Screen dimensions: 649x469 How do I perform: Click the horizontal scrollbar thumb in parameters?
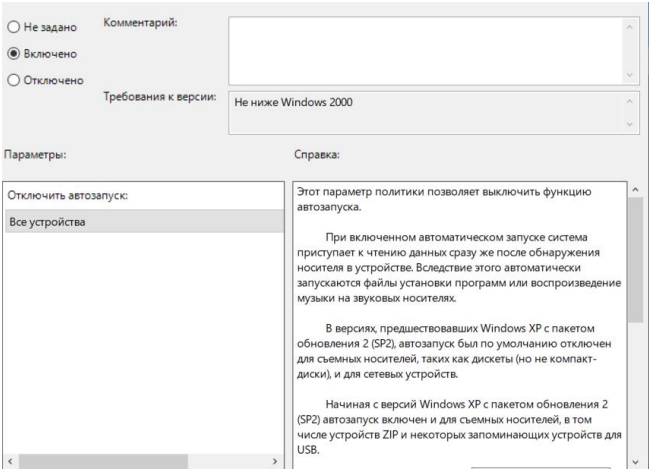tap(103, 461)
